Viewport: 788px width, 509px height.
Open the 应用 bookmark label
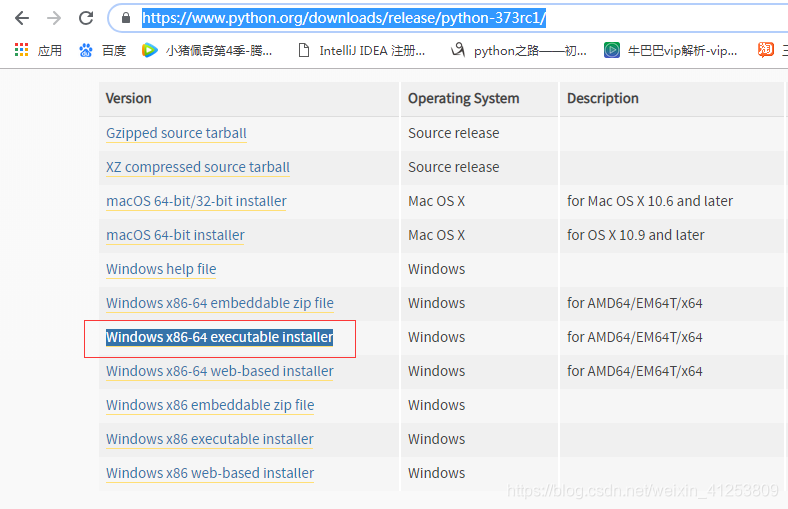pos(50,51)
